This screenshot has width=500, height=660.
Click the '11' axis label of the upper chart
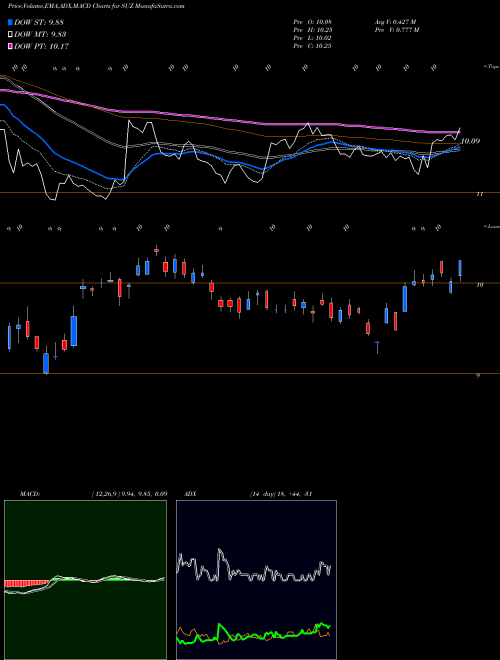[479, 194]
